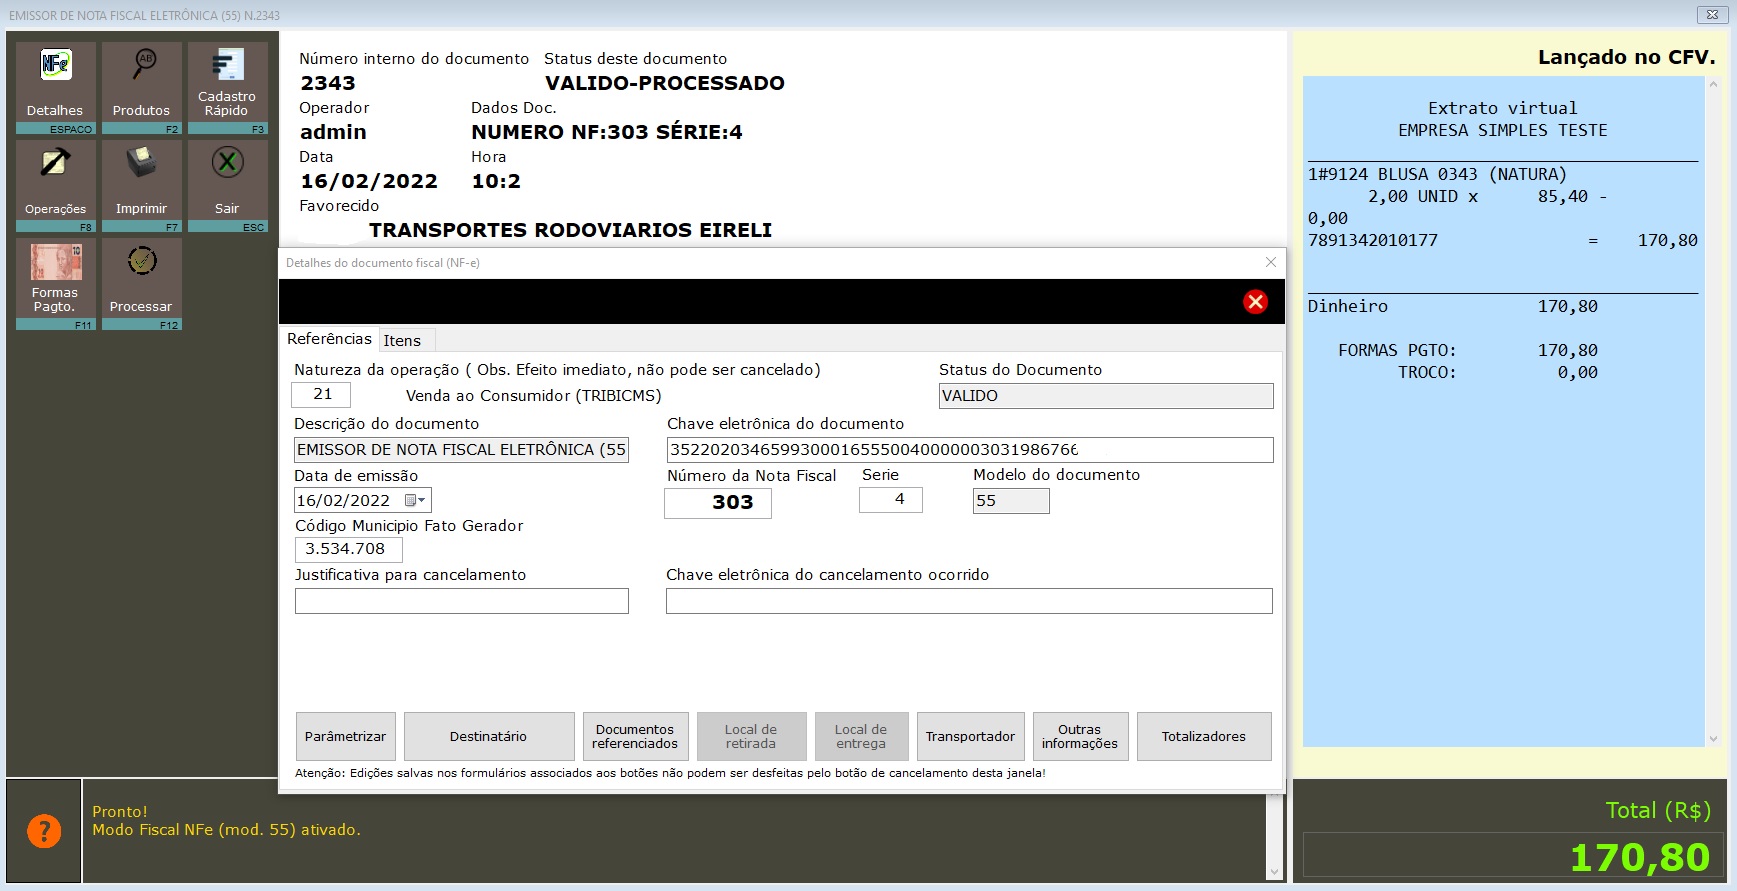This screenshot has height=891, width=1737.
Task: Click the Processar icon
Action: [142, 262]
